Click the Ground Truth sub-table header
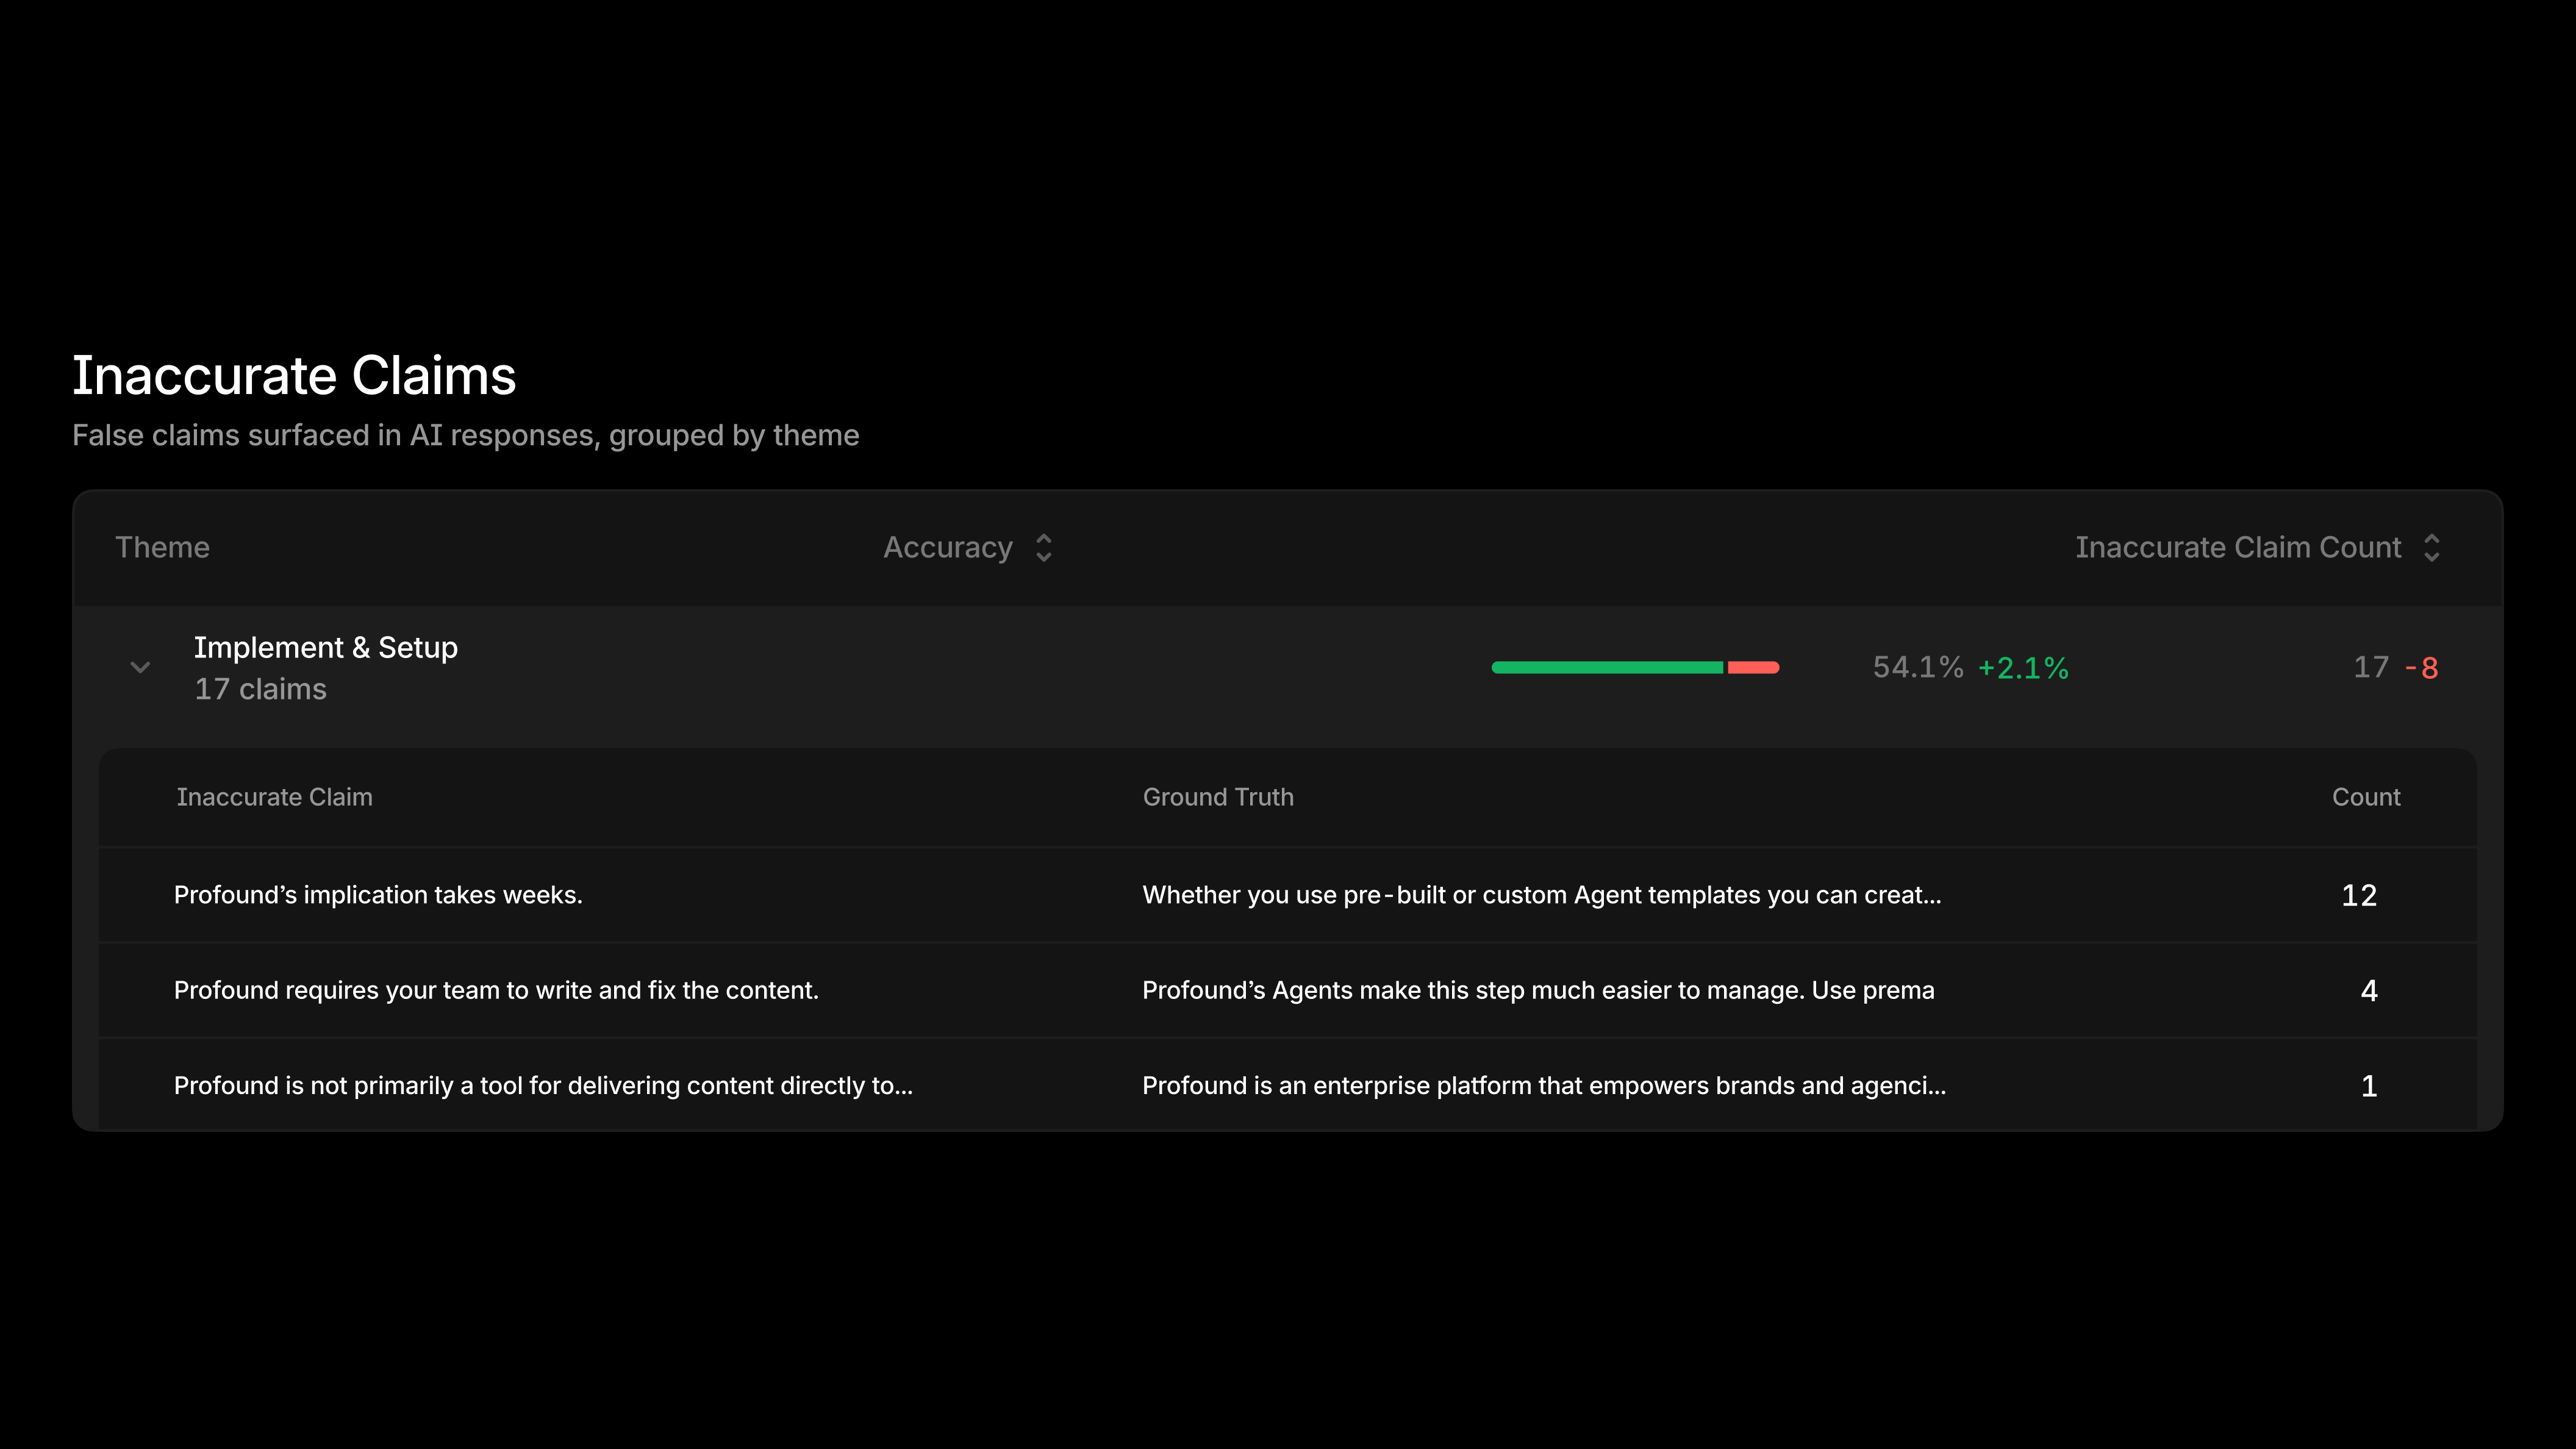Image resolution: width=2576 pixels, height=1449 pixels. pos(1218,797)
